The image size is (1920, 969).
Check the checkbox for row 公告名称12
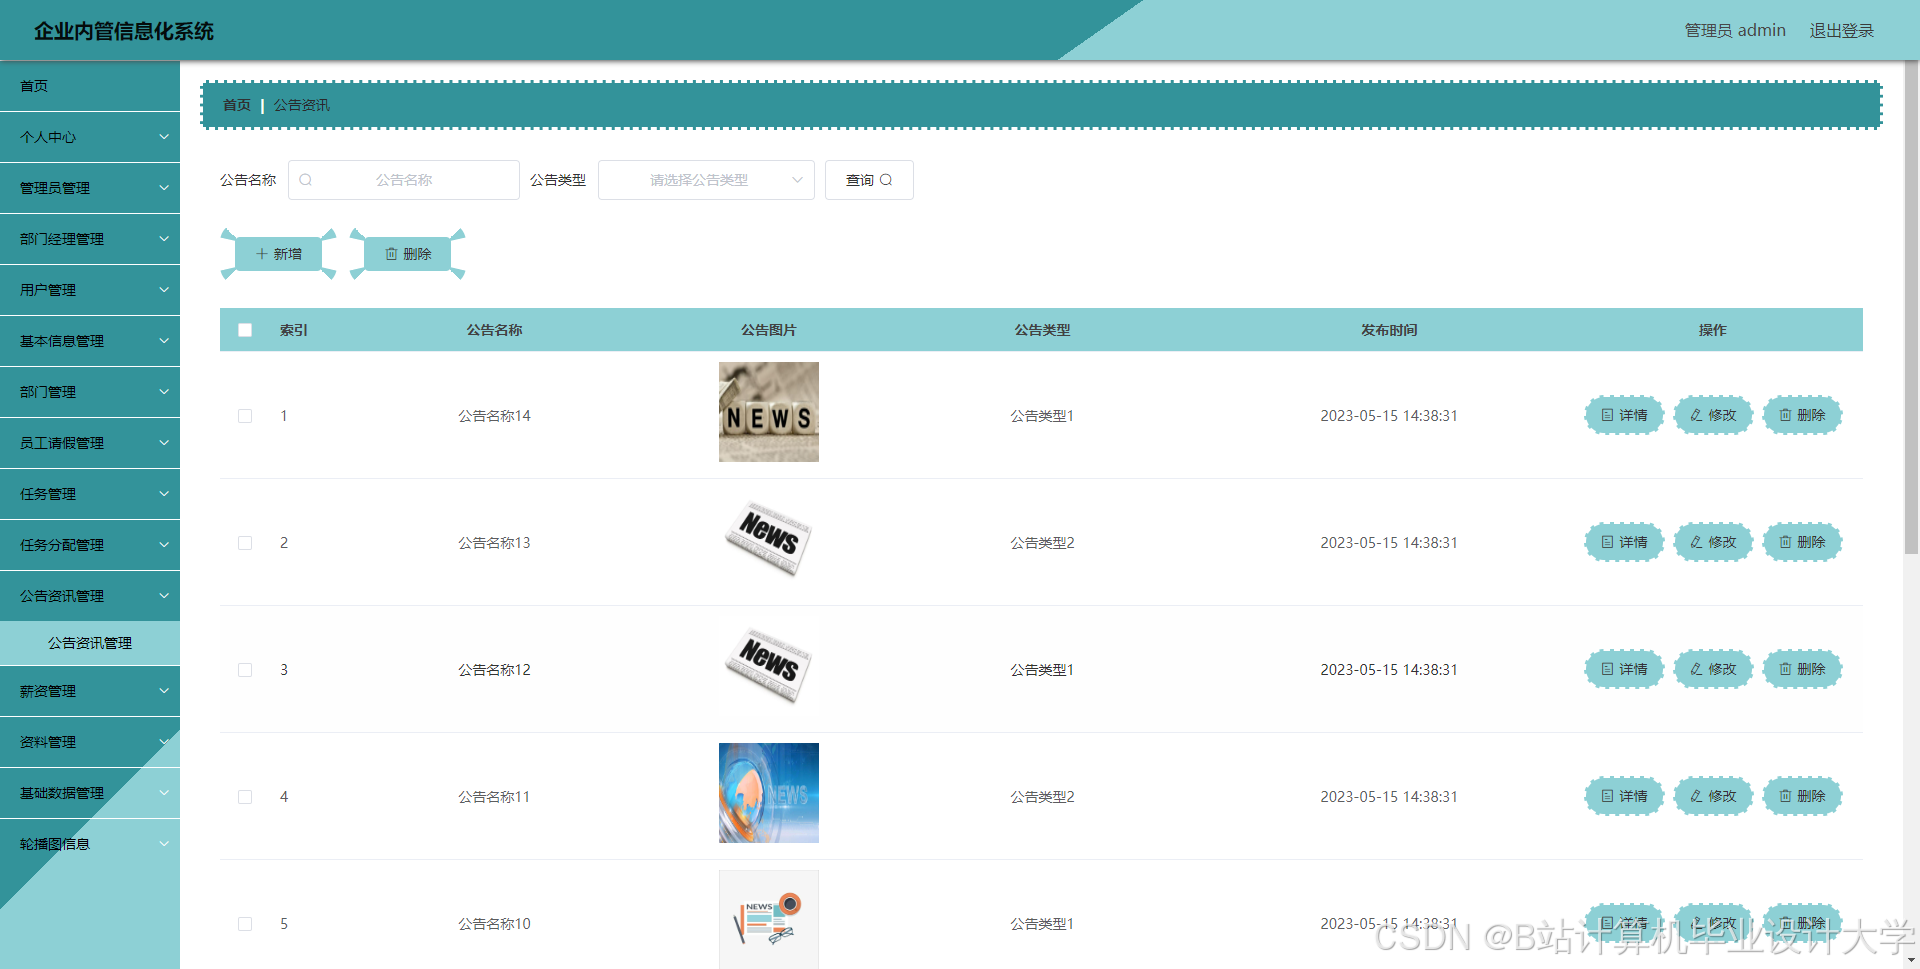point(245,670)
